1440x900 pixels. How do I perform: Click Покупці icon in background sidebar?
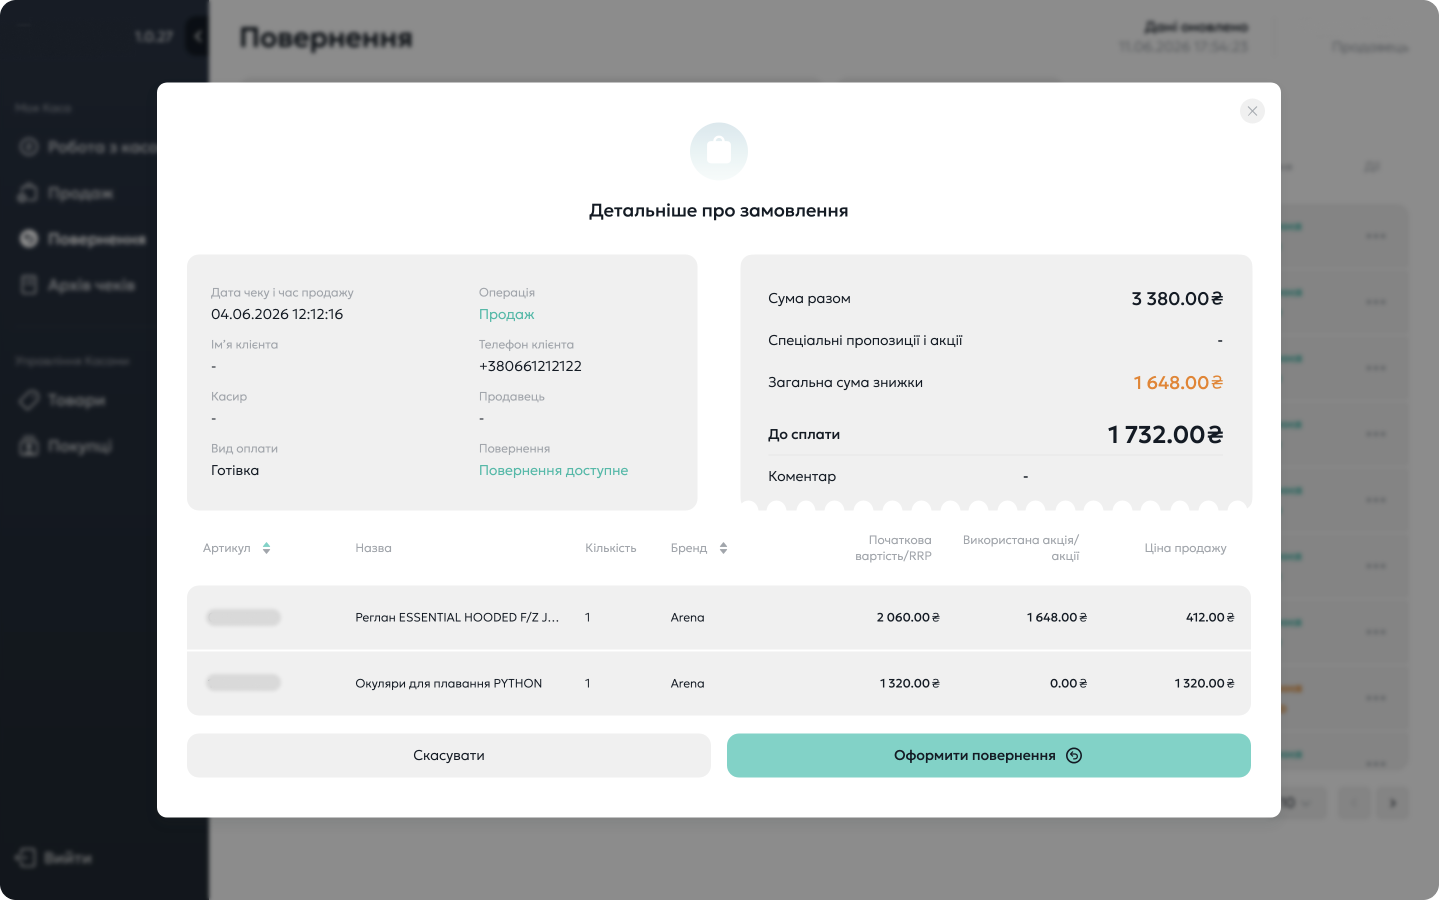click(30, 446)
